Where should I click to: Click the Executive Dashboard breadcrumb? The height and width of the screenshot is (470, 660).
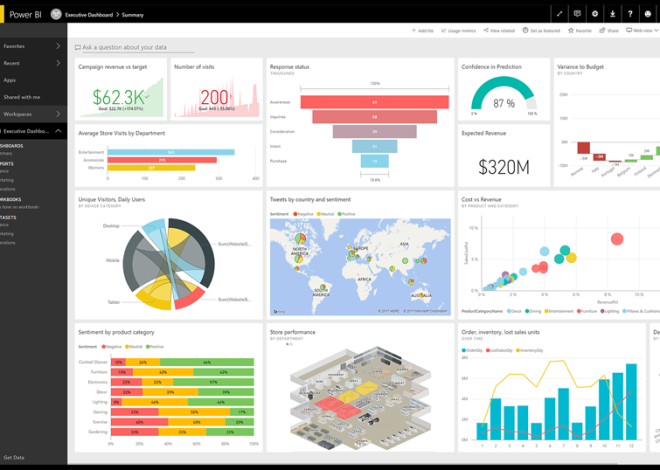coord(89,15)
